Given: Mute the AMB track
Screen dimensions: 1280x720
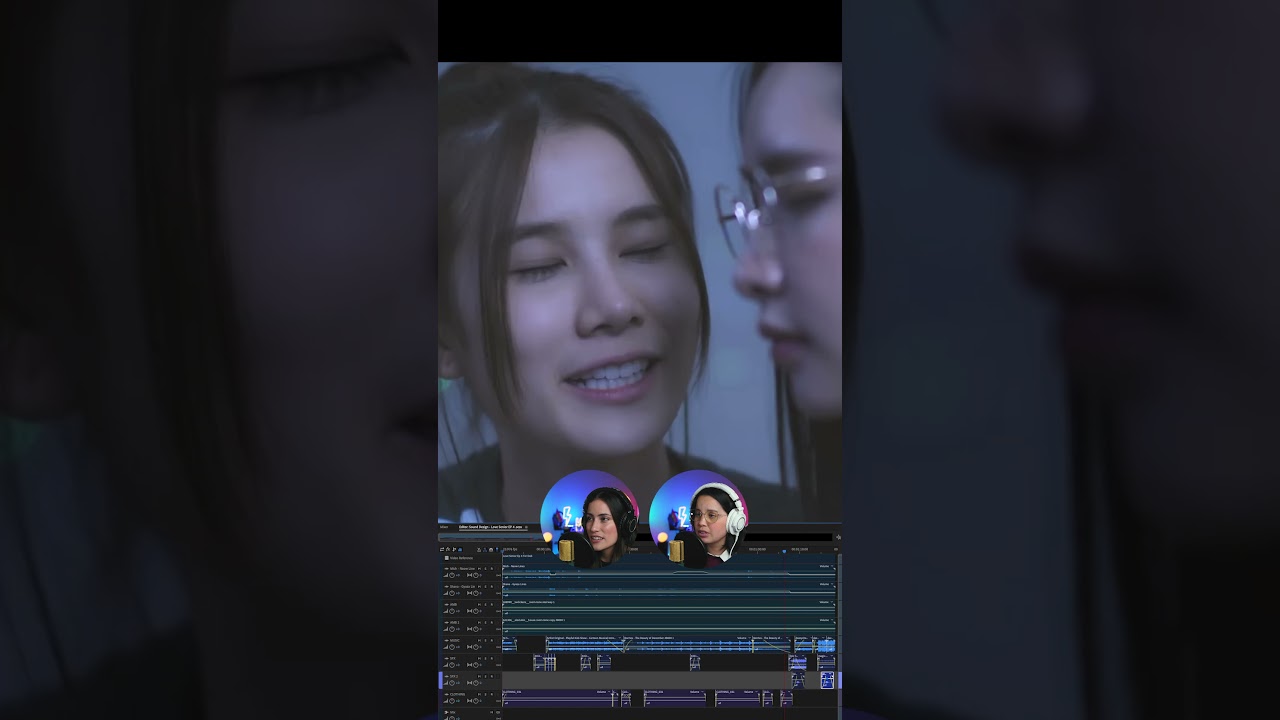Looking at the screenshot, I should tap(479, 604).
